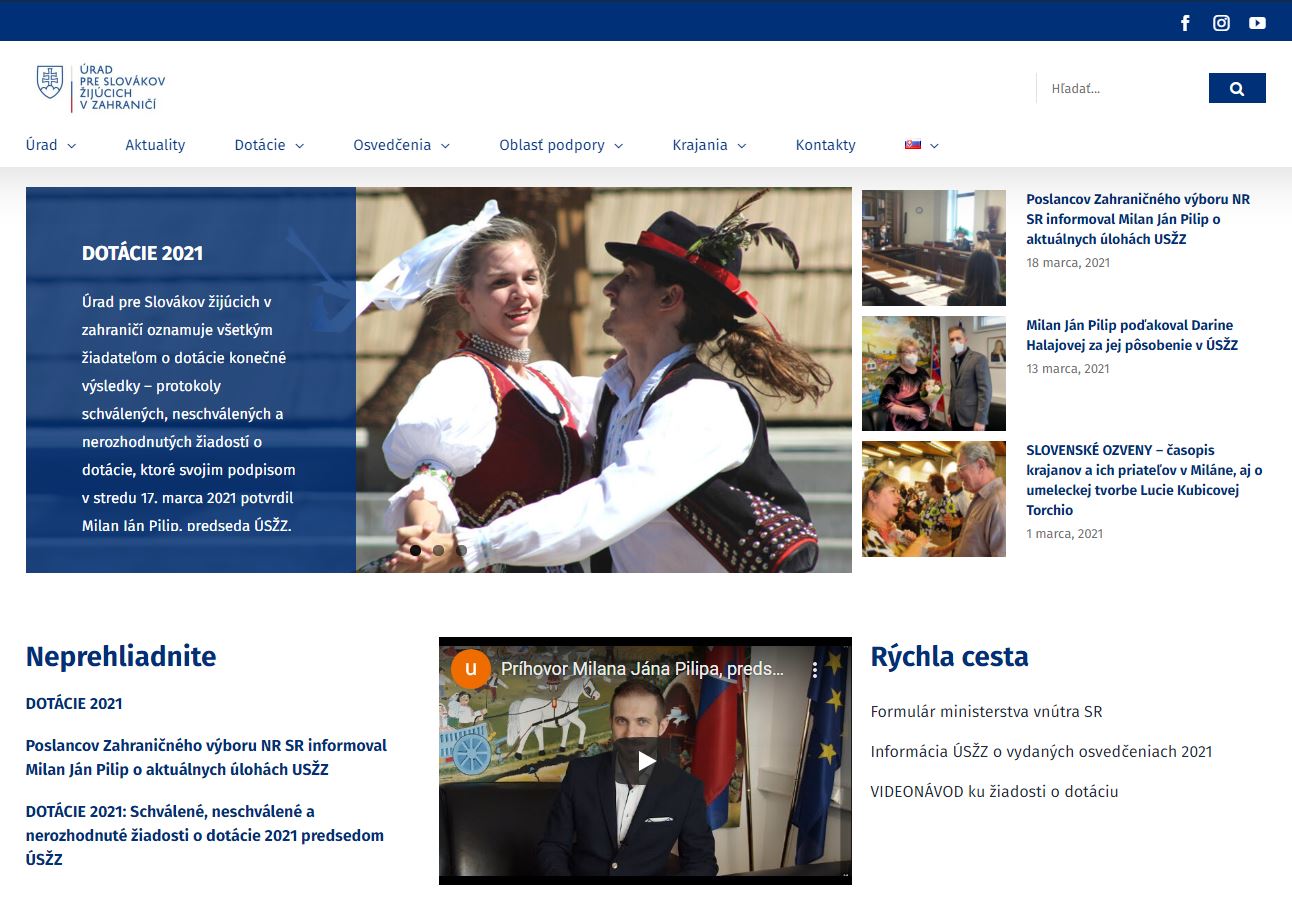Open Formulár ministerstva vnútra SR
This screenshot has height=912, width=1292.
coord(986,712)
